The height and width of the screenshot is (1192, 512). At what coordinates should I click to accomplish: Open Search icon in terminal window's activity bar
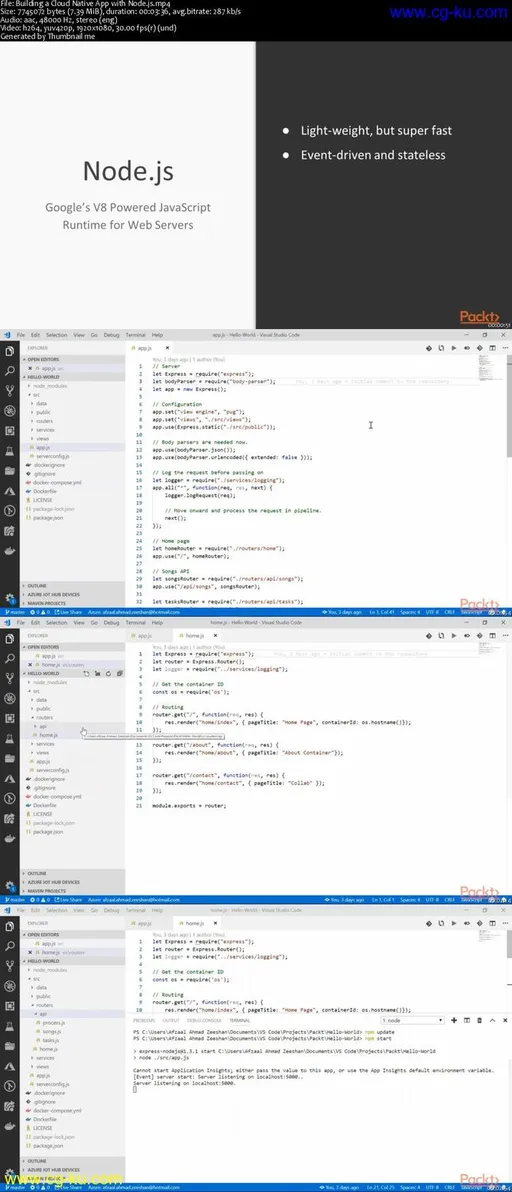click(9, 946)
